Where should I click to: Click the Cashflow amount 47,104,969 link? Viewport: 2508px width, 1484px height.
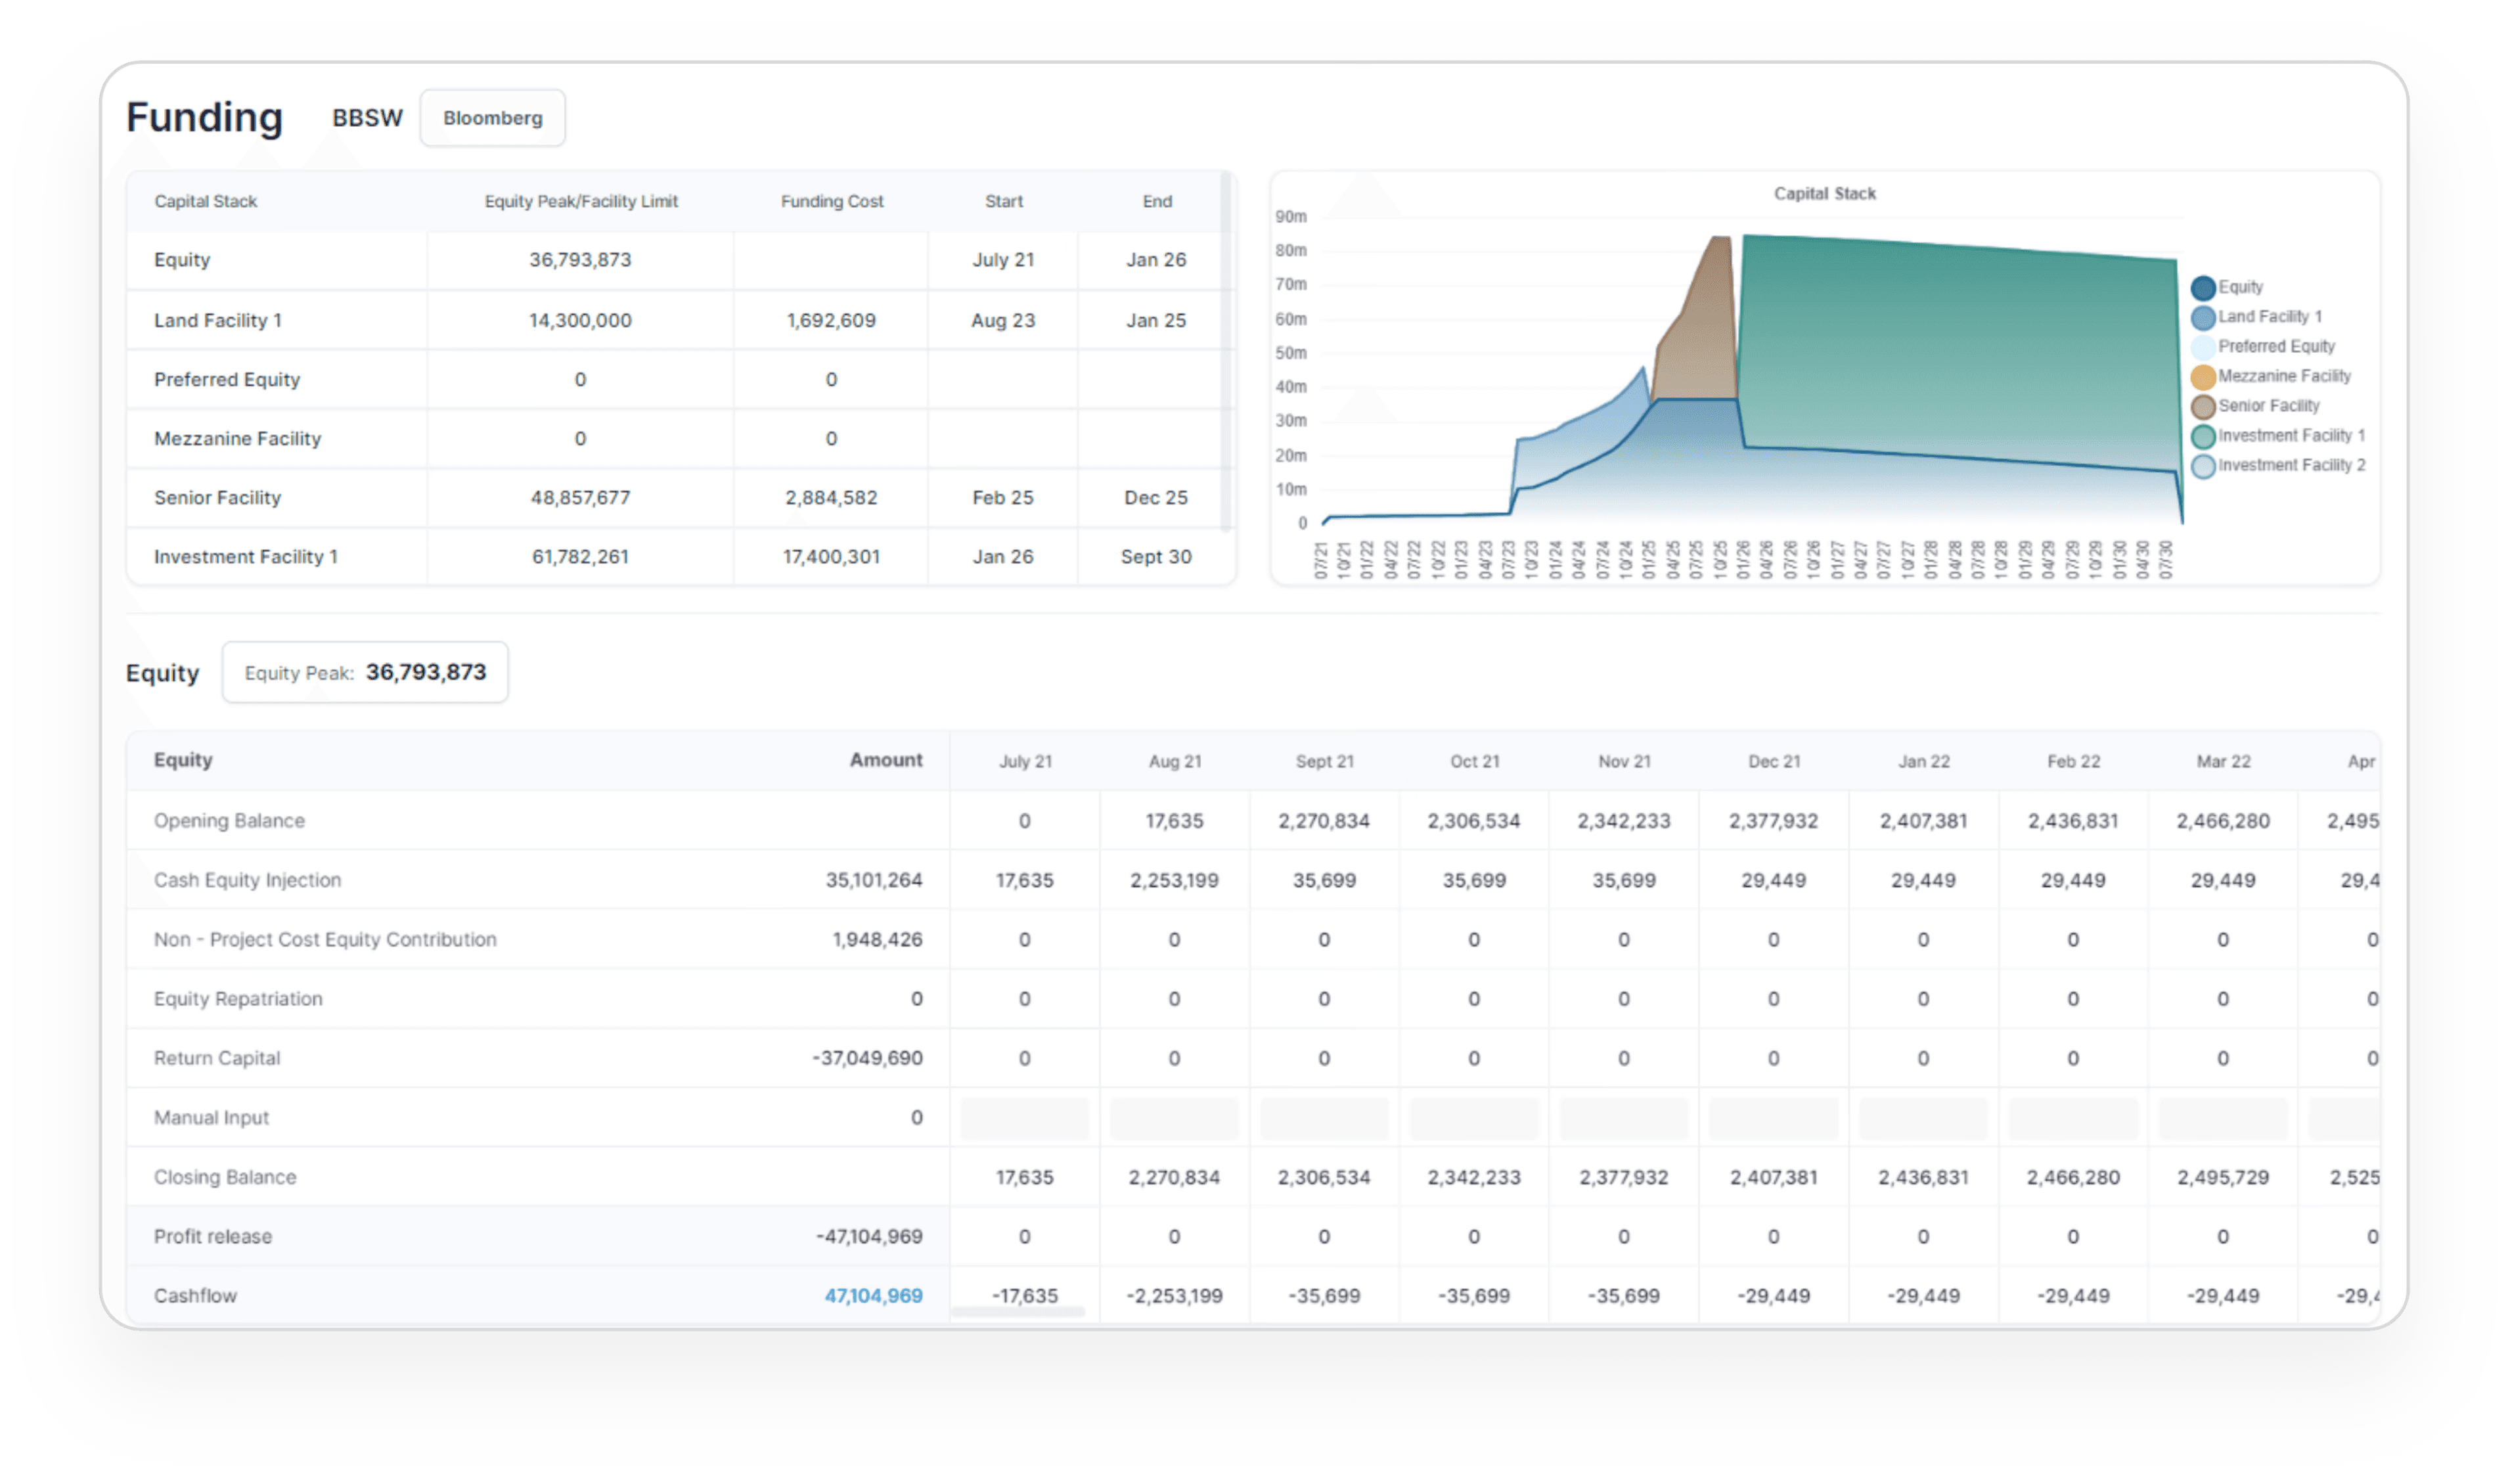(873, 1295)
